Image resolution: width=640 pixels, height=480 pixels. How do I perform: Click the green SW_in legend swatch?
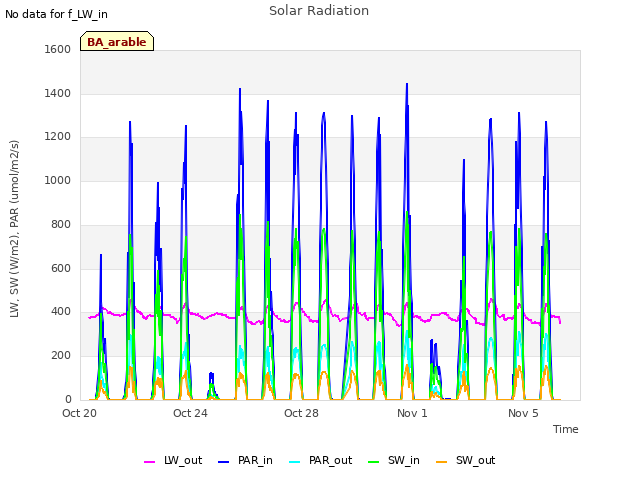point(373,462)
